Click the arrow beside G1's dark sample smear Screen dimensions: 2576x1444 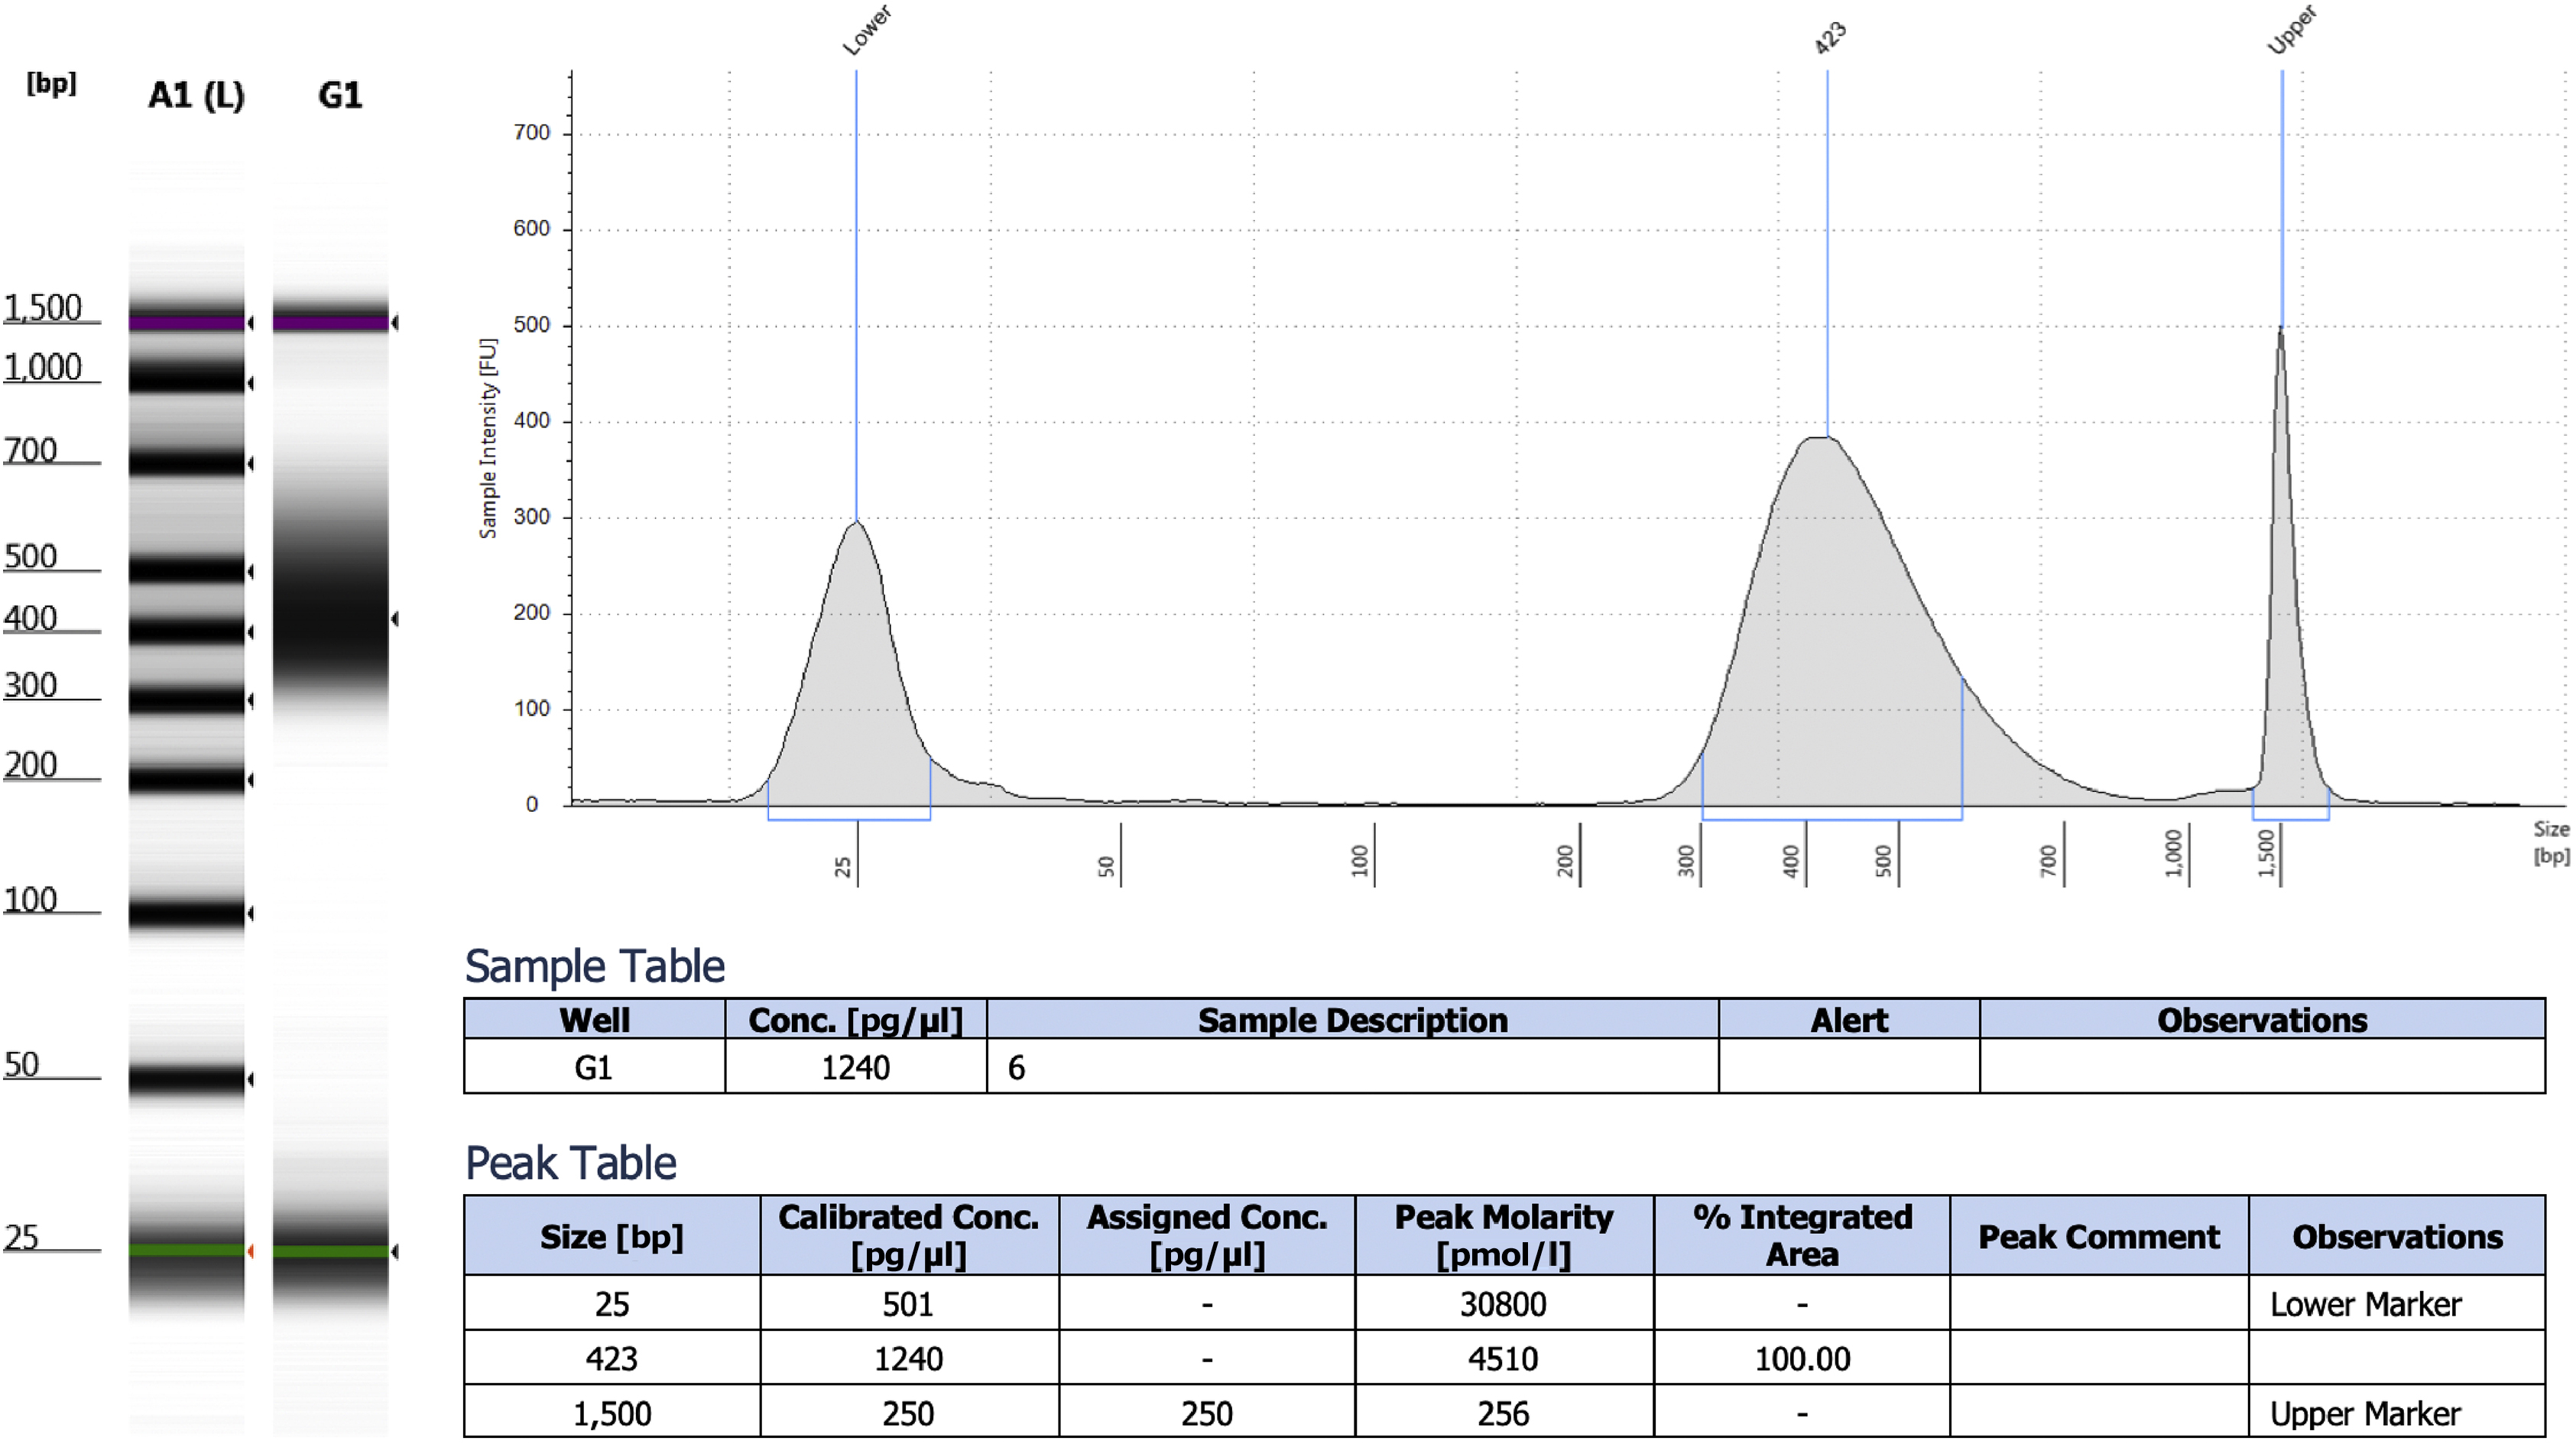click(395, 619)
